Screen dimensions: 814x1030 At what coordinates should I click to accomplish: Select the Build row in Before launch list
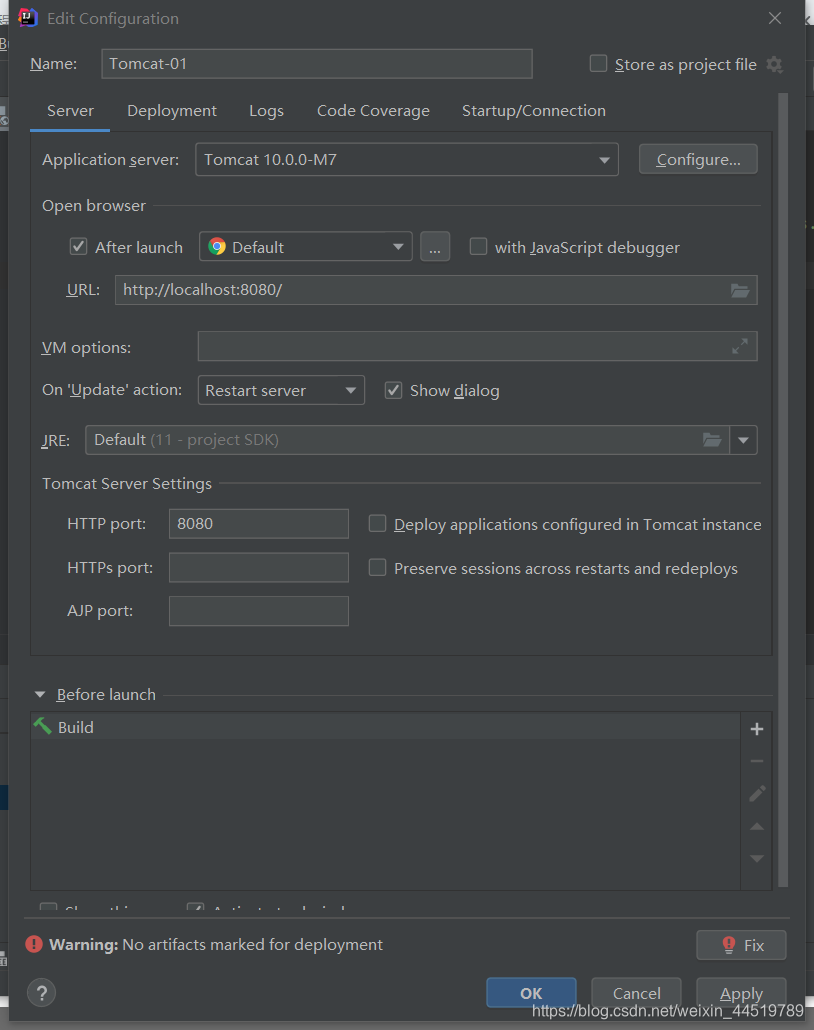(385, 727)
